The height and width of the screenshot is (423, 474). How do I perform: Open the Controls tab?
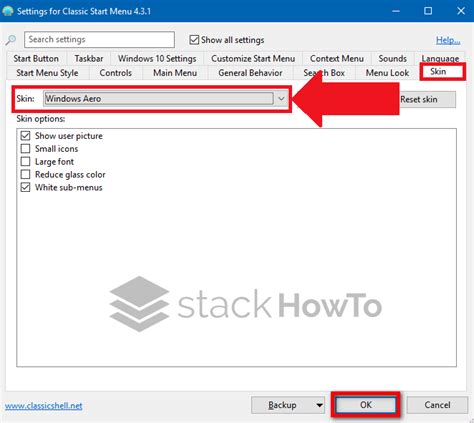[x=116, y=73]
